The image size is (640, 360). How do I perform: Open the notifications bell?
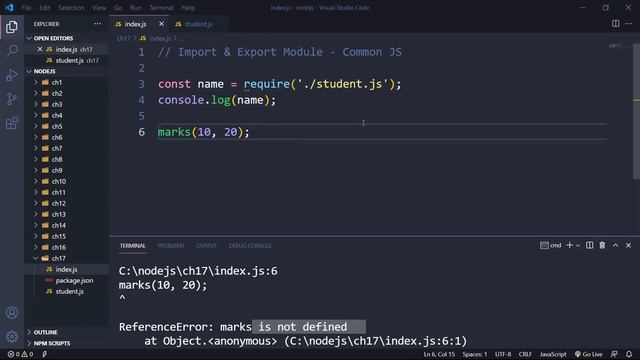click(629, 354)
